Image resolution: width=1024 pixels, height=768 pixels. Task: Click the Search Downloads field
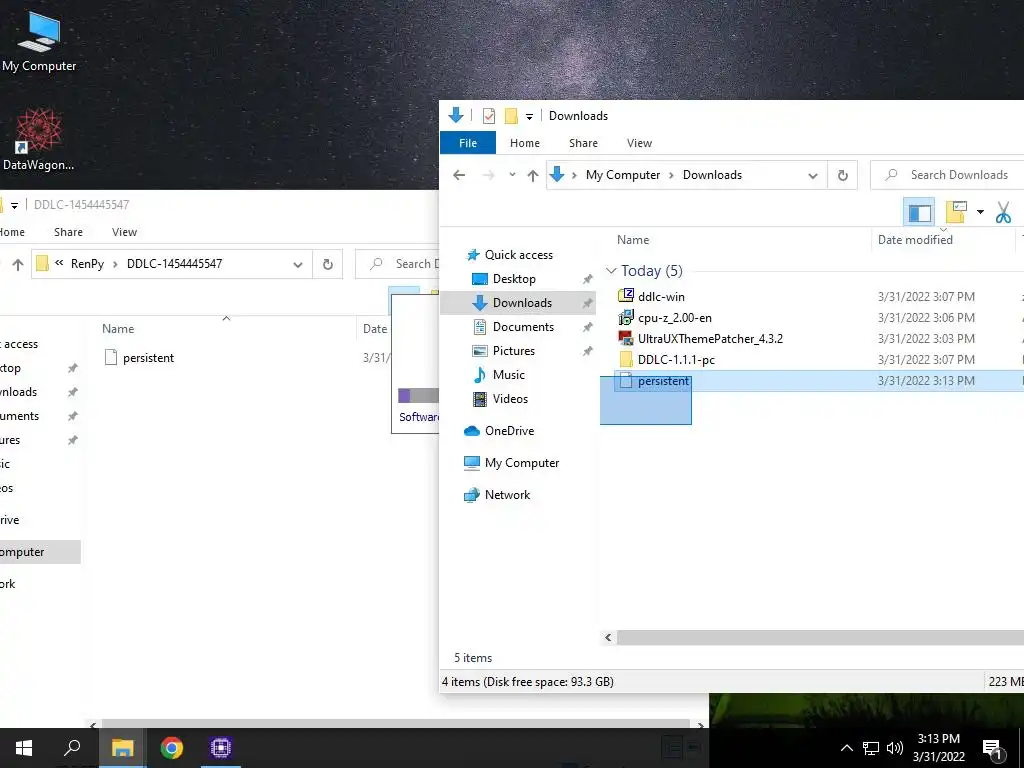coord(947,175)
